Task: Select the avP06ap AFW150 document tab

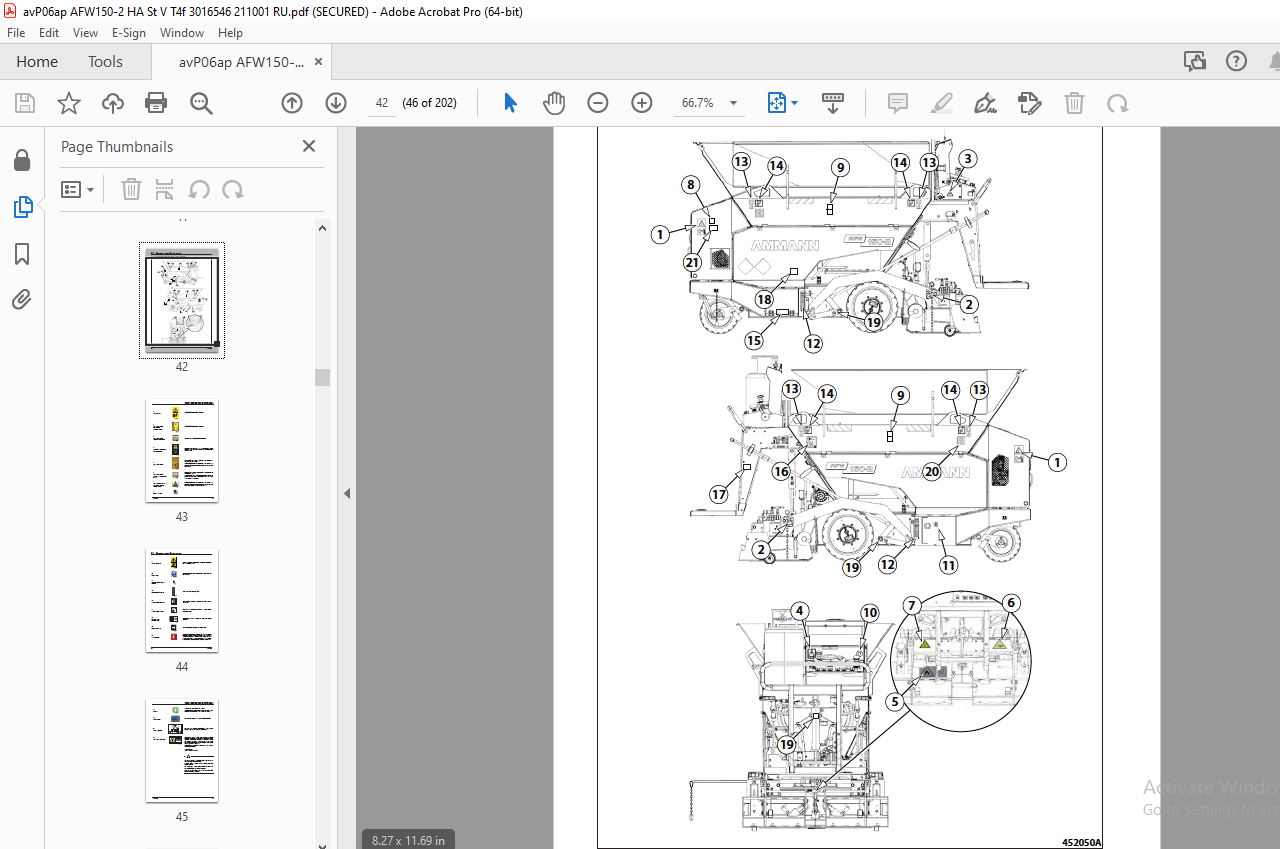Action: [242, 62]
